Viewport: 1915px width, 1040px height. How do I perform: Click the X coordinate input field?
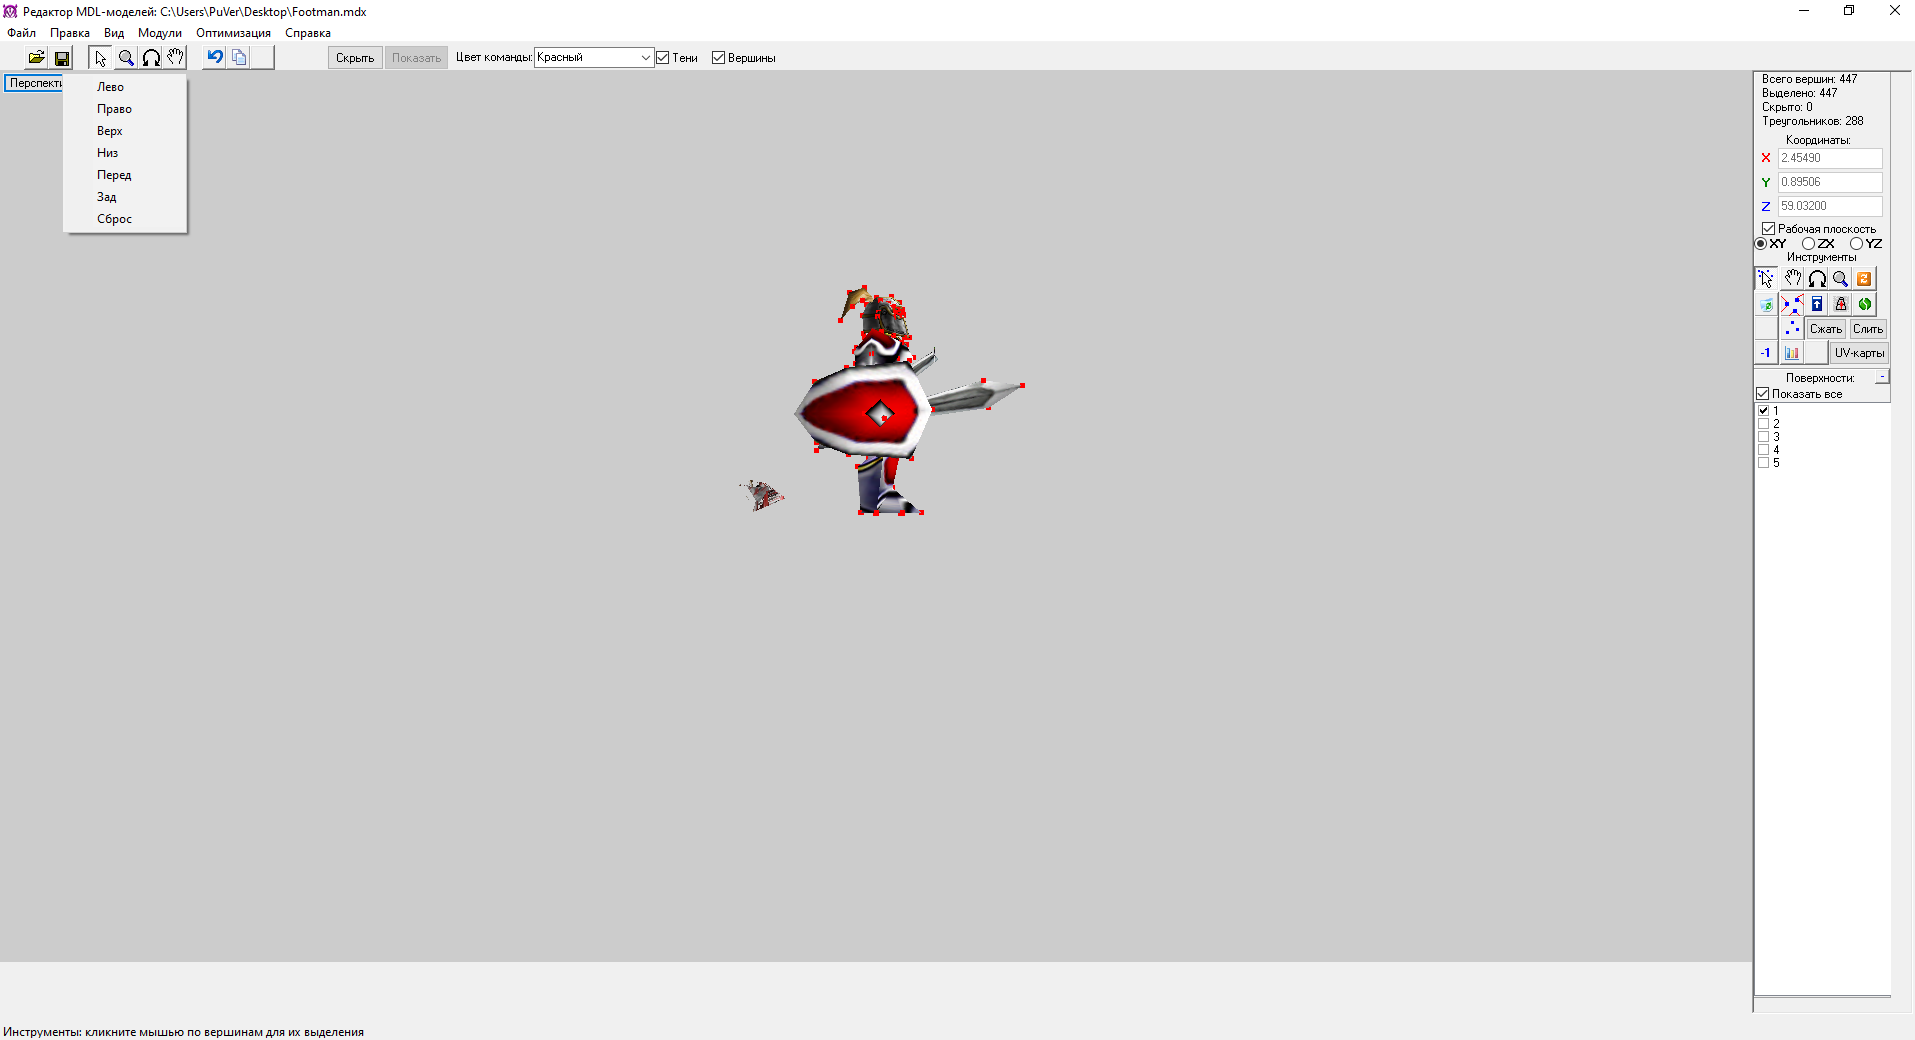pos(1830,158)
